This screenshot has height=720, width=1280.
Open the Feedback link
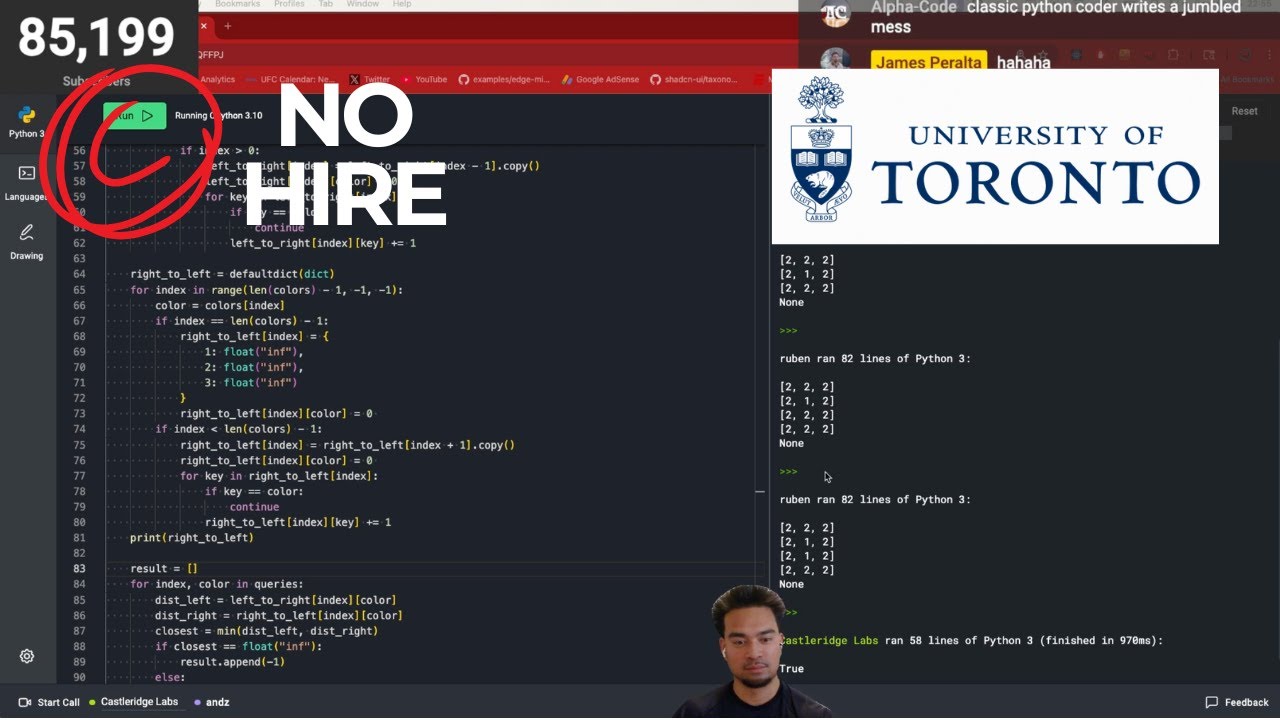[x=1237, y=702]
